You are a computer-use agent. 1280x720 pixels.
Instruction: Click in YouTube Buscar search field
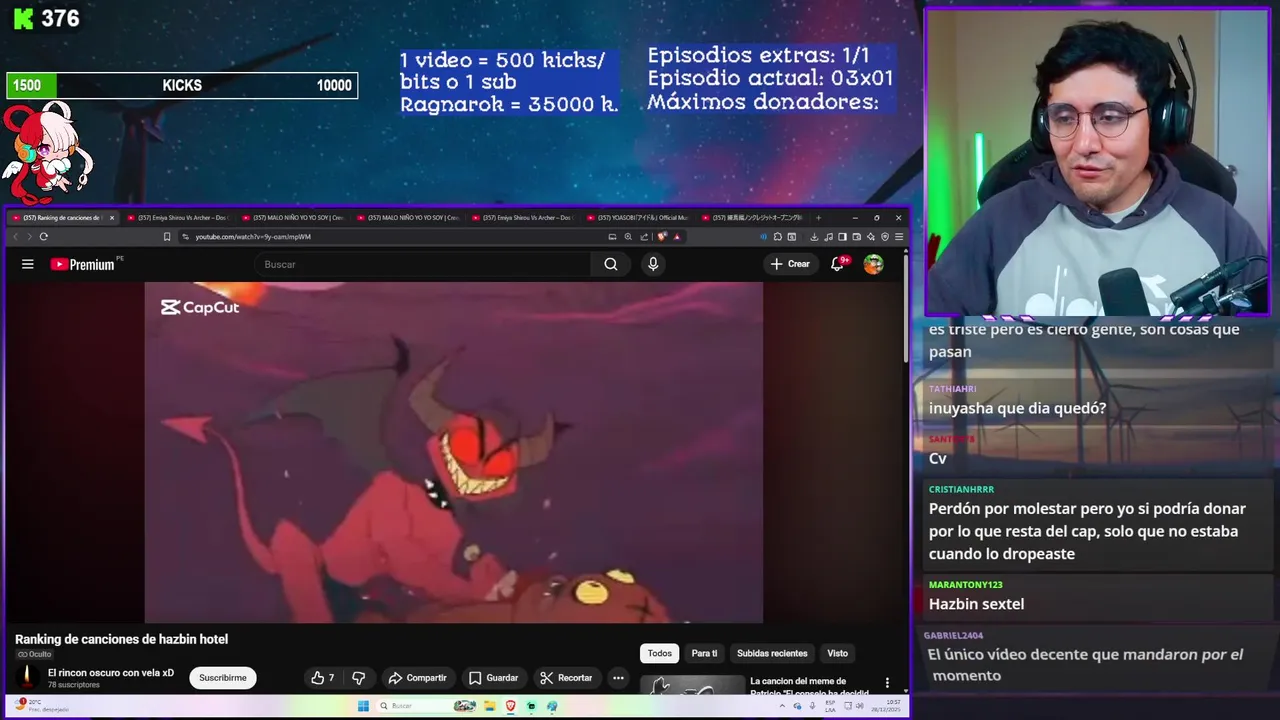click(x=423, y=264)
